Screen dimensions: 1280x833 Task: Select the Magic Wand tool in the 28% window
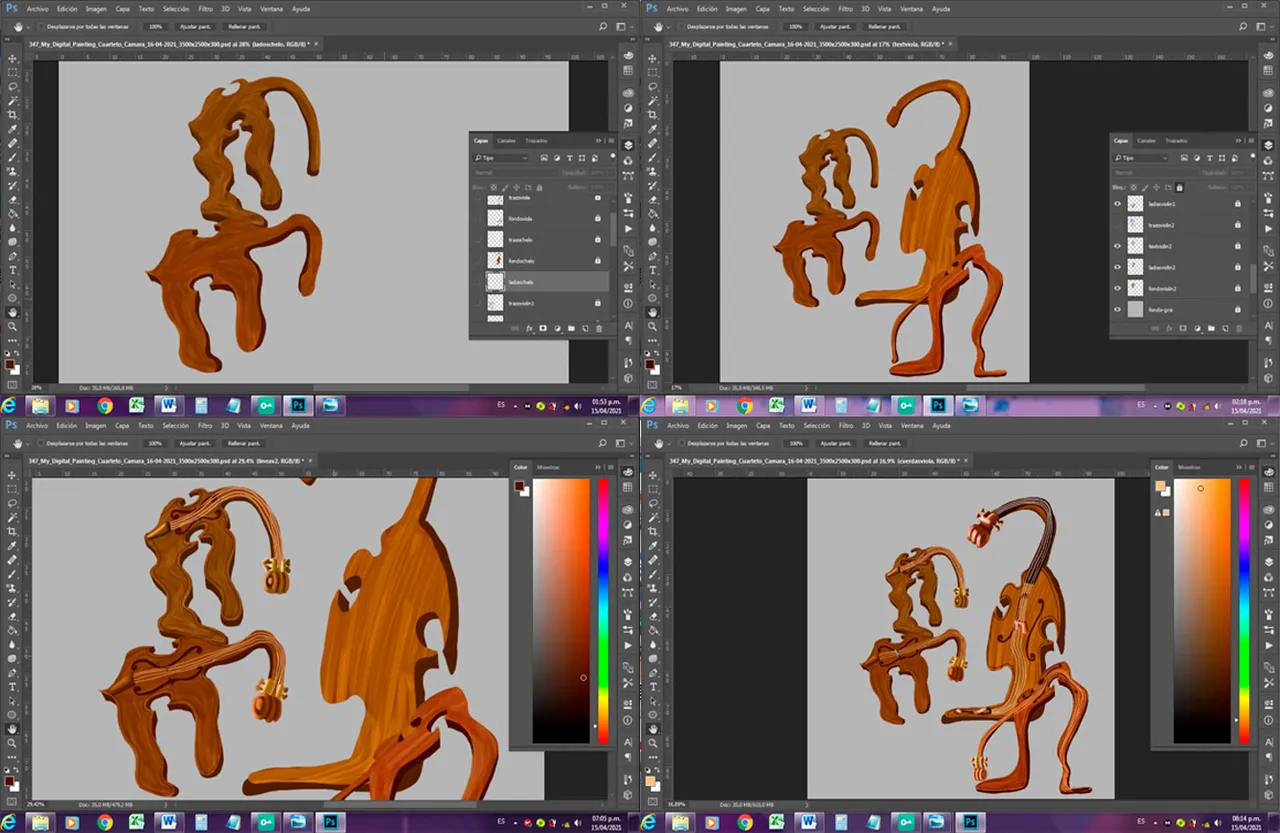13,101
